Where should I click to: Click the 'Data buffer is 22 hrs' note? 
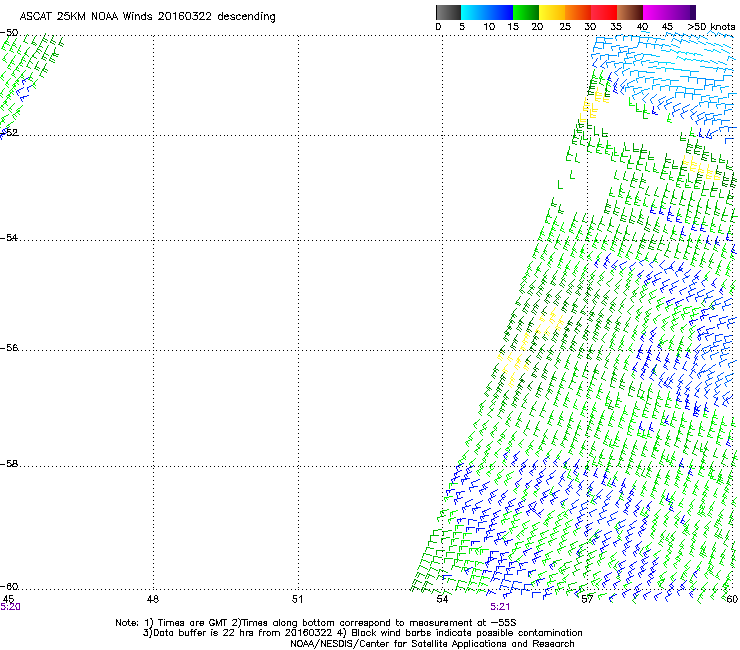click(362, 633)
